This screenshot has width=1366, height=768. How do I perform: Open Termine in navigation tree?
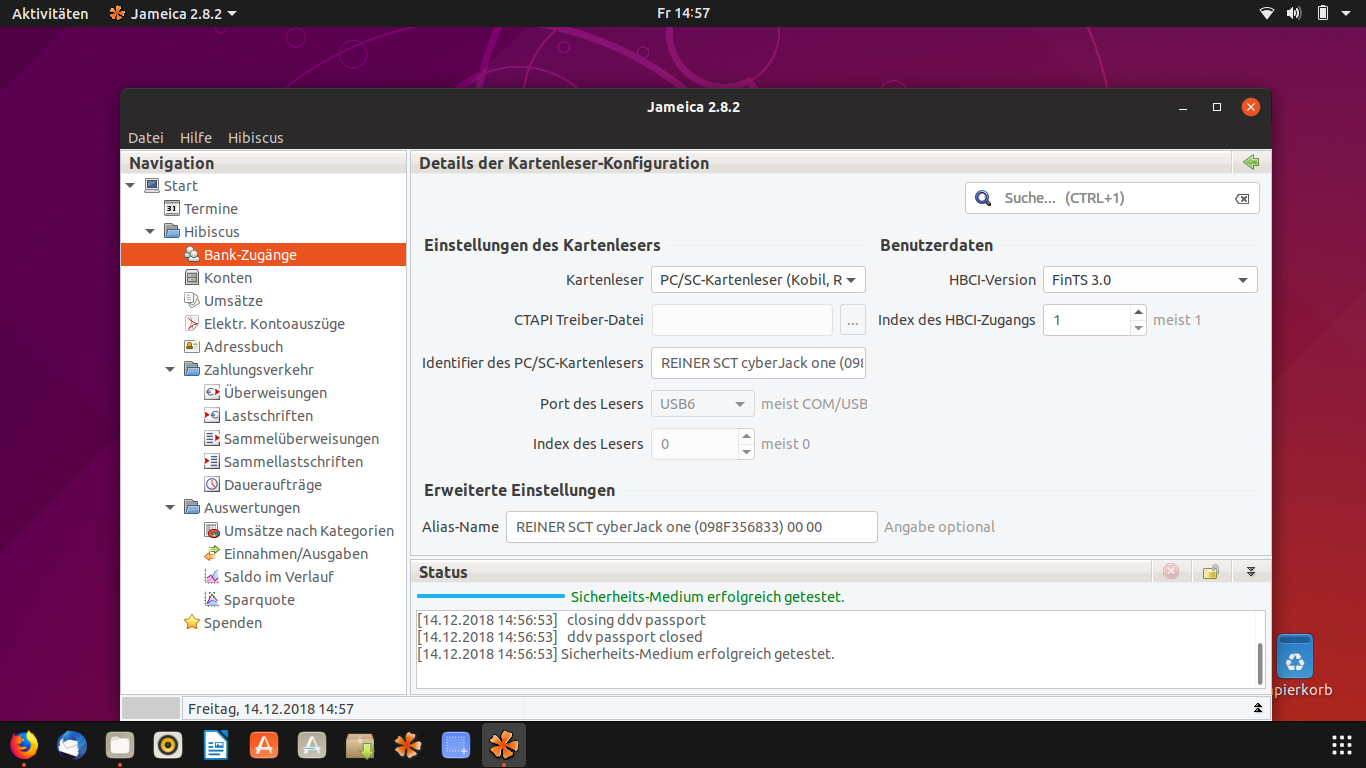pyautogui.click(x=201, y=209)
